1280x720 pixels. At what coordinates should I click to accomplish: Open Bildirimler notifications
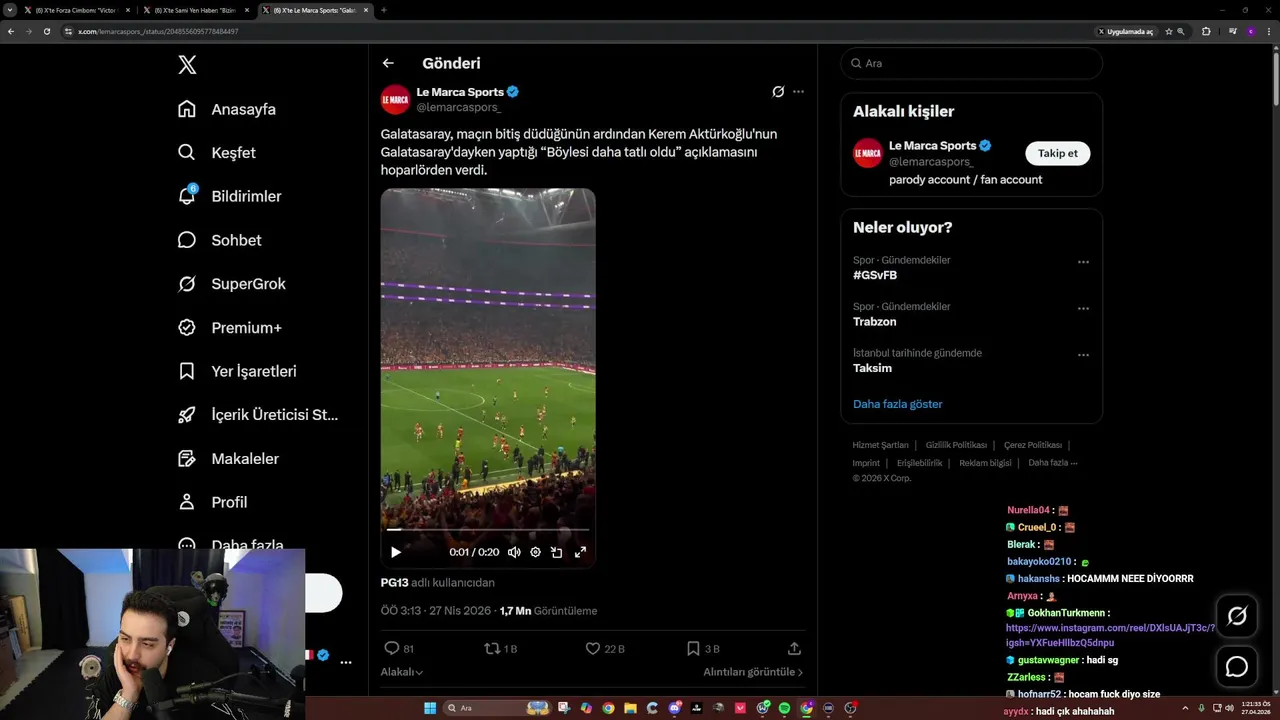click(x=229, y=196)
